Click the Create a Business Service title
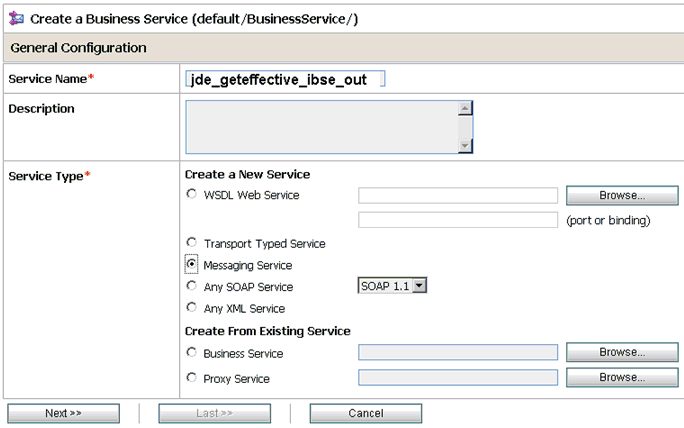This screenshot has width=684, height=428. coord(194,19)
